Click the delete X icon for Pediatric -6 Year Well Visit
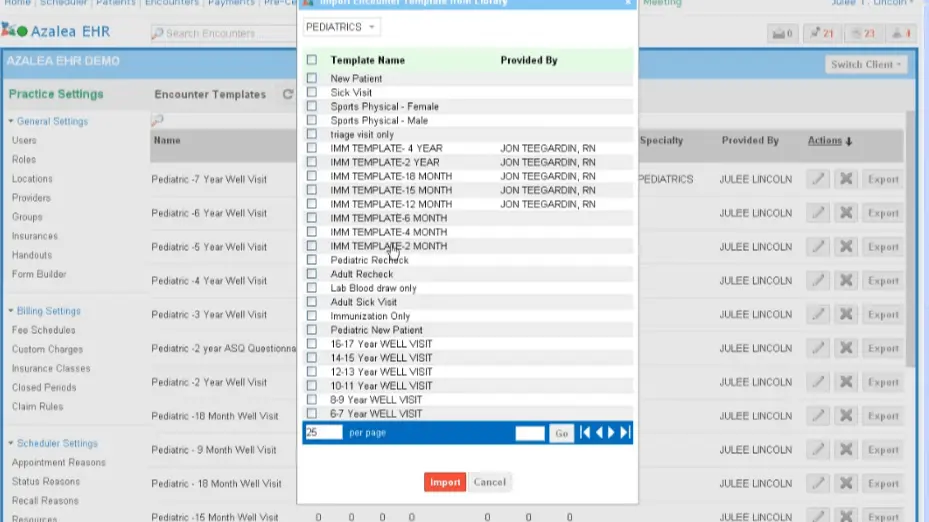929x522 pixels. [x=845, y=213]
